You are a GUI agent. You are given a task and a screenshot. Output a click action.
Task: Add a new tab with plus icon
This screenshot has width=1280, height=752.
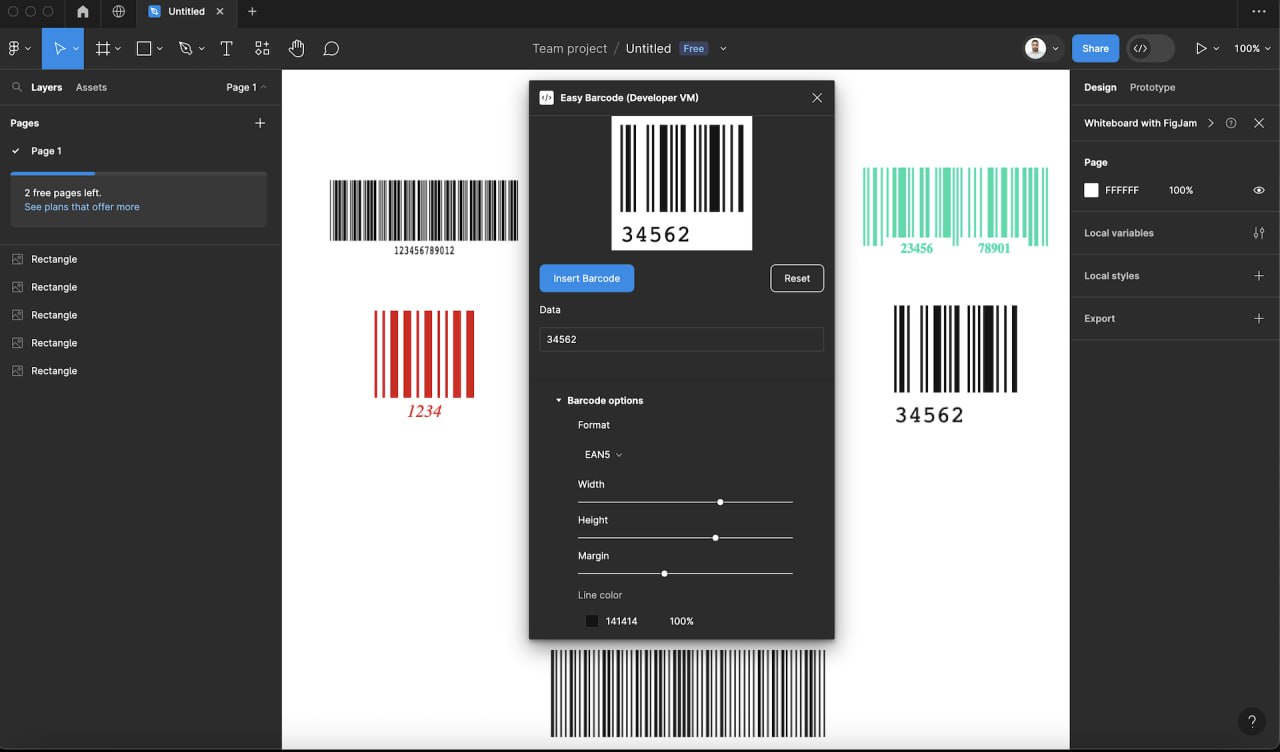252,12
